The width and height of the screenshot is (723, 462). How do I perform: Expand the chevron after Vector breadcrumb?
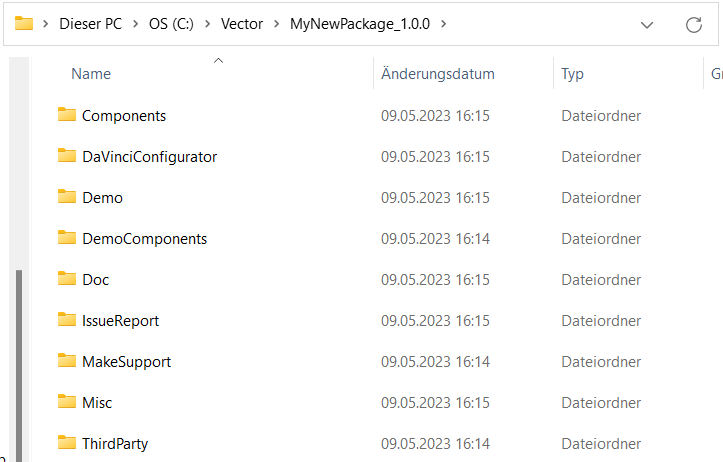point(277,24)
